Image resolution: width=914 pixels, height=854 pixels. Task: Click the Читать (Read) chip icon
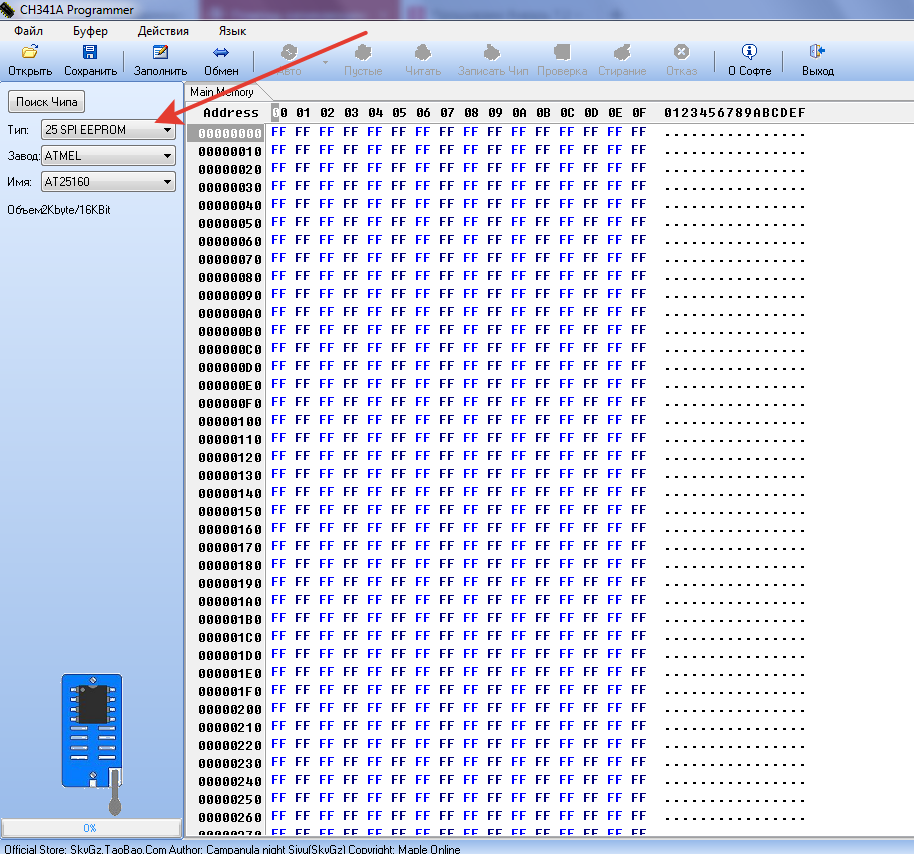(x=423, y=52)
